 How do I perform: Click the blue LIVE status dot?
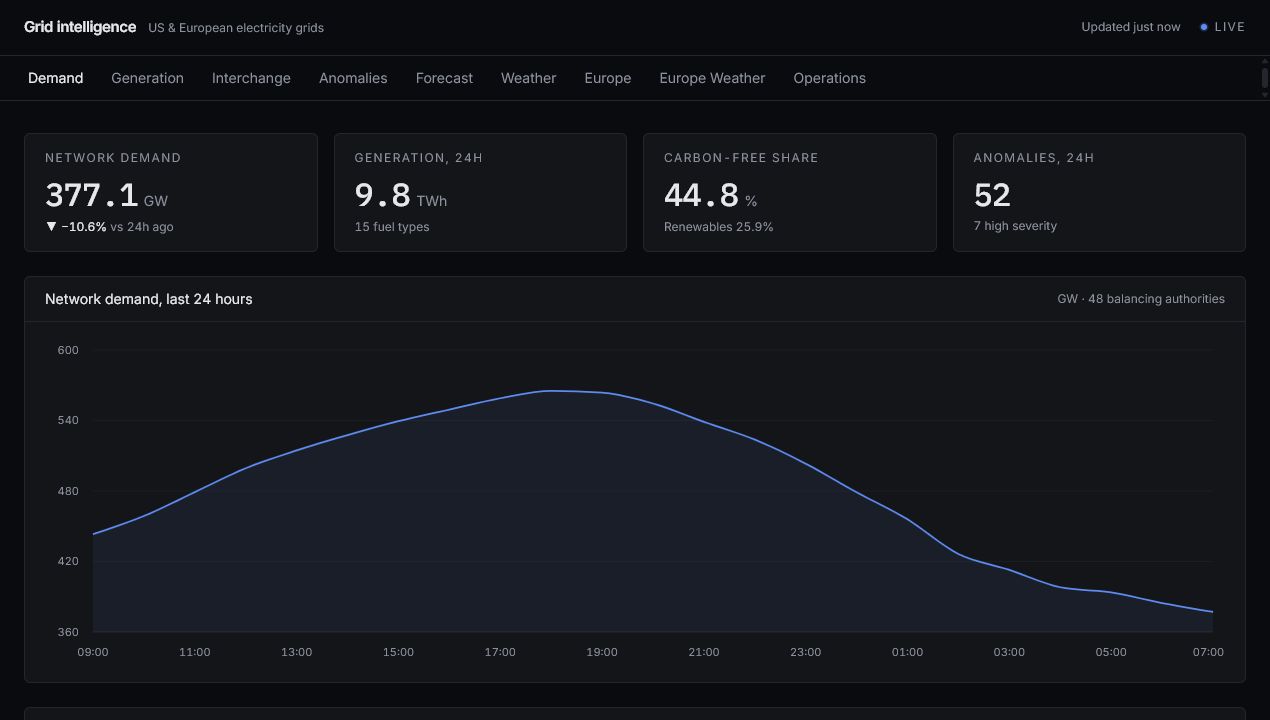tap(1204, 27)
